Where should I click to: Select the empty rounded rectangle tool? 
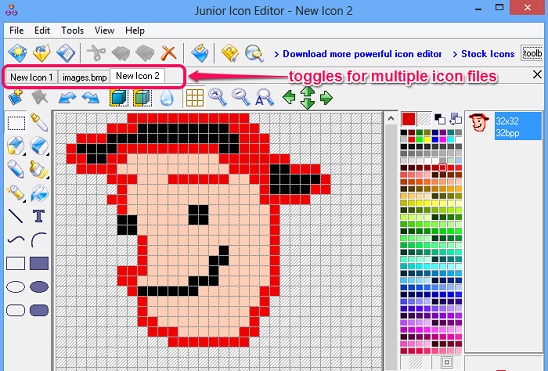16,310
